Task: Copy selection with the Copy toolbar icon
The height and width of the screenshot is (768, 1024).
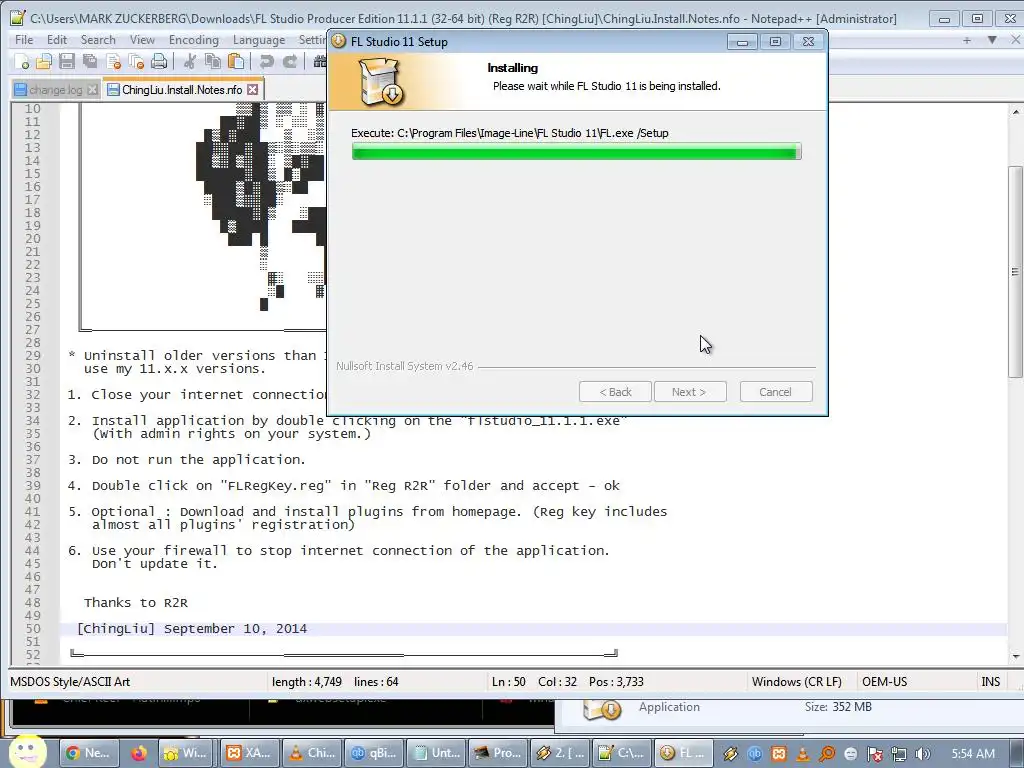Action: [x=212, y=62]
